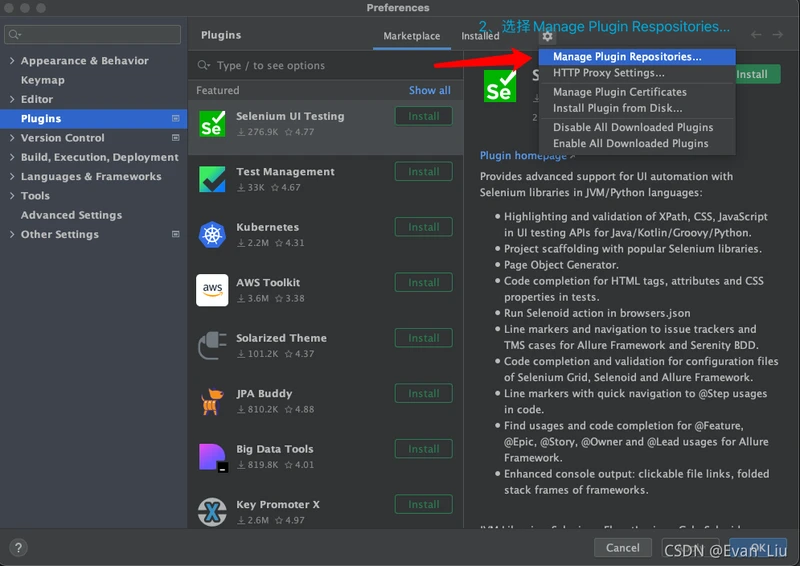Select the AWS Toolkit plugin name
This screenshot has width=800, height=566.
pos(268,282)
